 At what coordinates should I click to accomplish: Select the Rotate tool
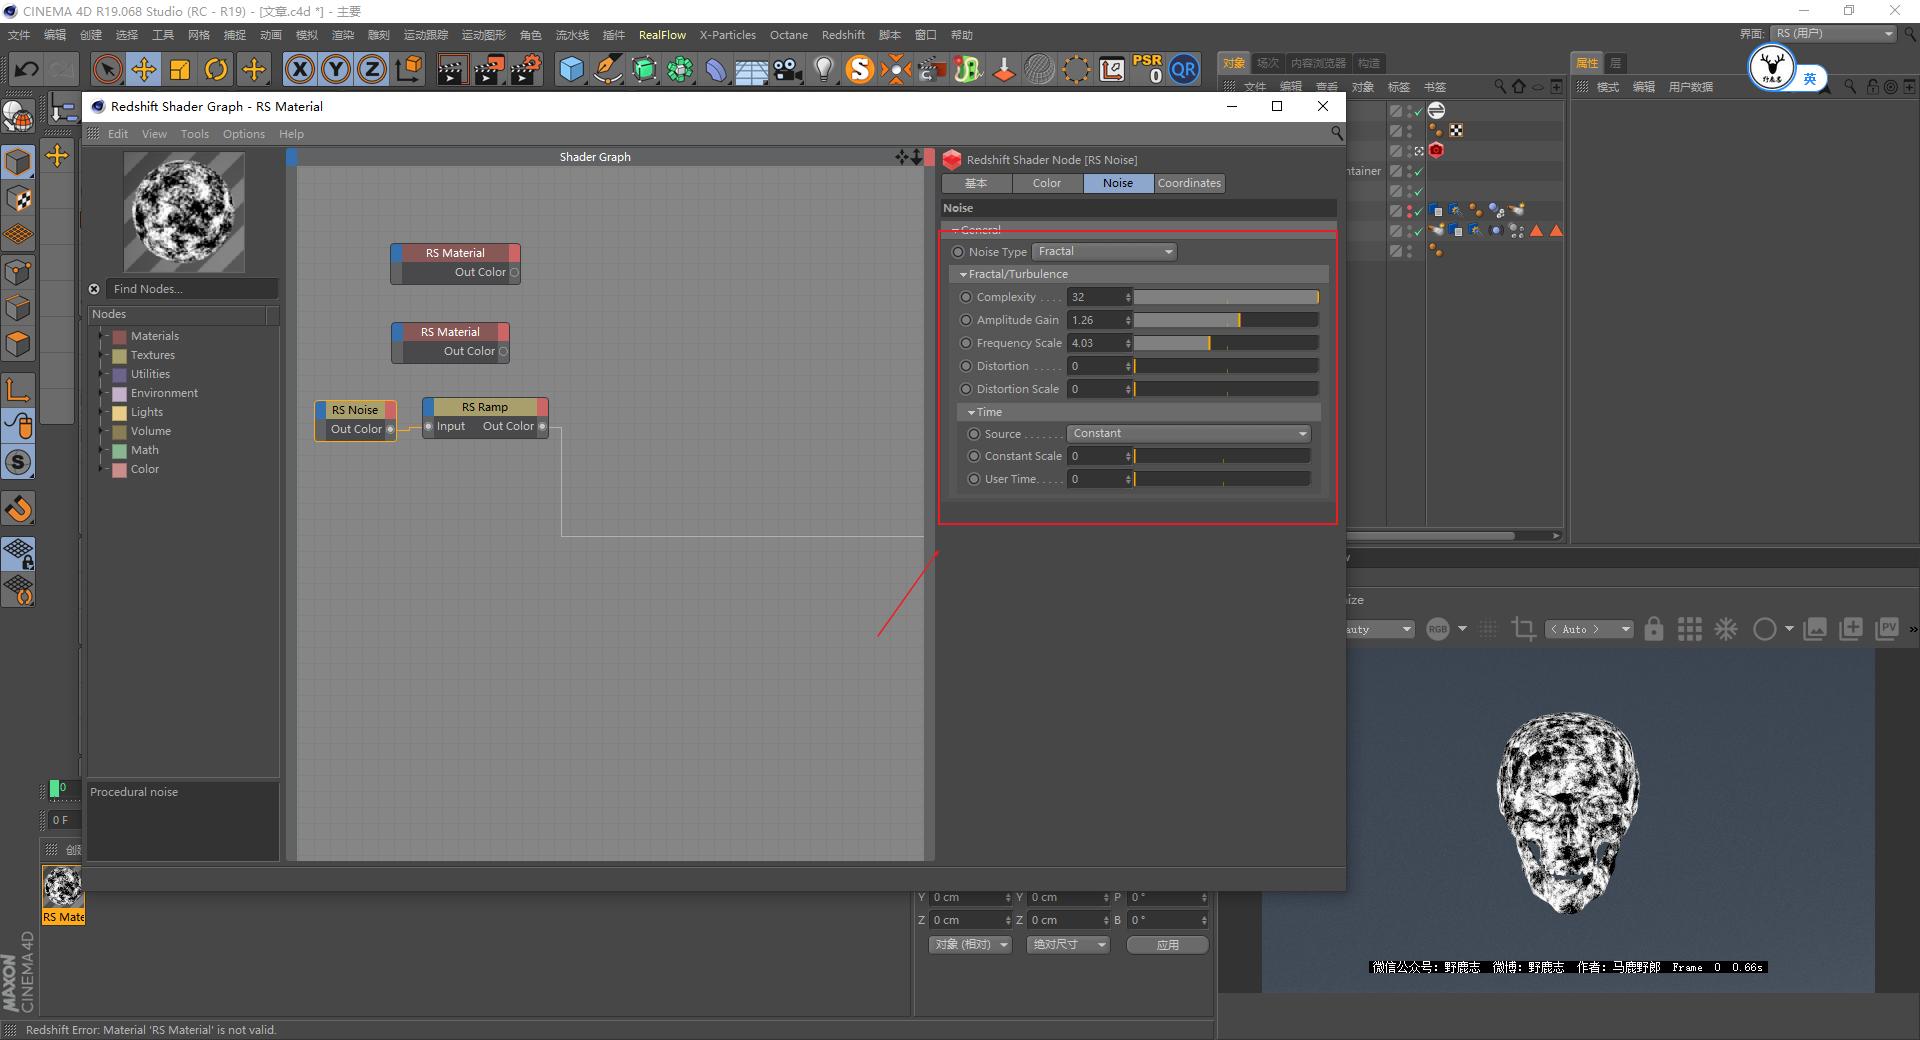(216, 69)
